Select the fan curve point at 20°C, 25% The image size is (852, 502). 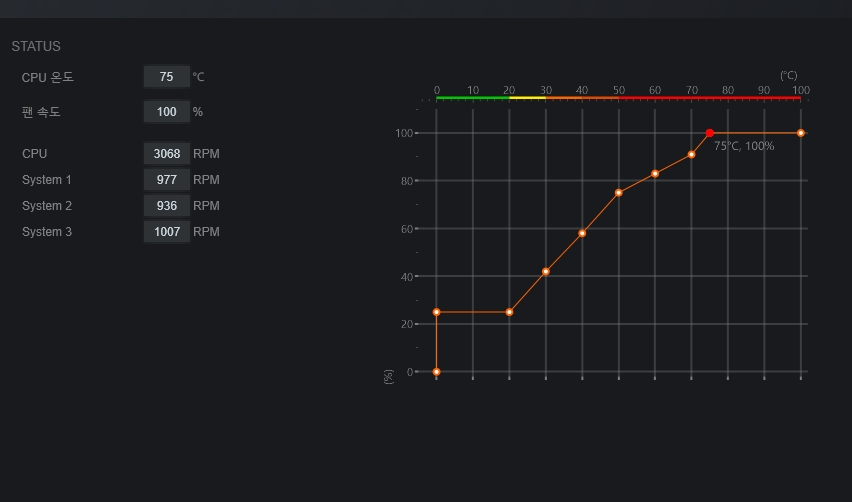click(509, 312)
